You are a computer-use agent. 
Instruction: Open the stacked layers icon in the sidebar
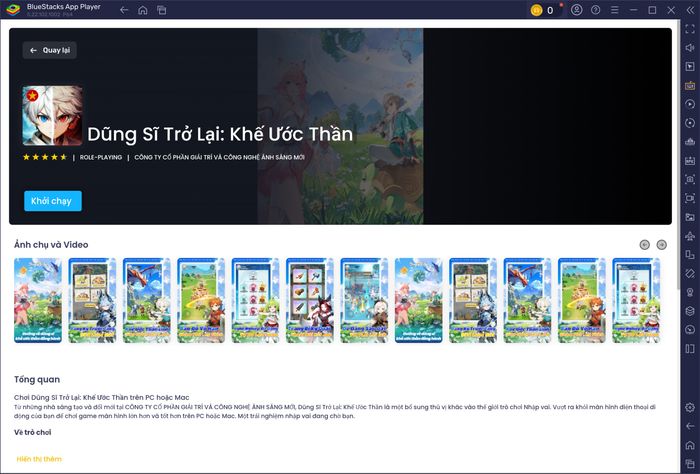tap(690, 311)
